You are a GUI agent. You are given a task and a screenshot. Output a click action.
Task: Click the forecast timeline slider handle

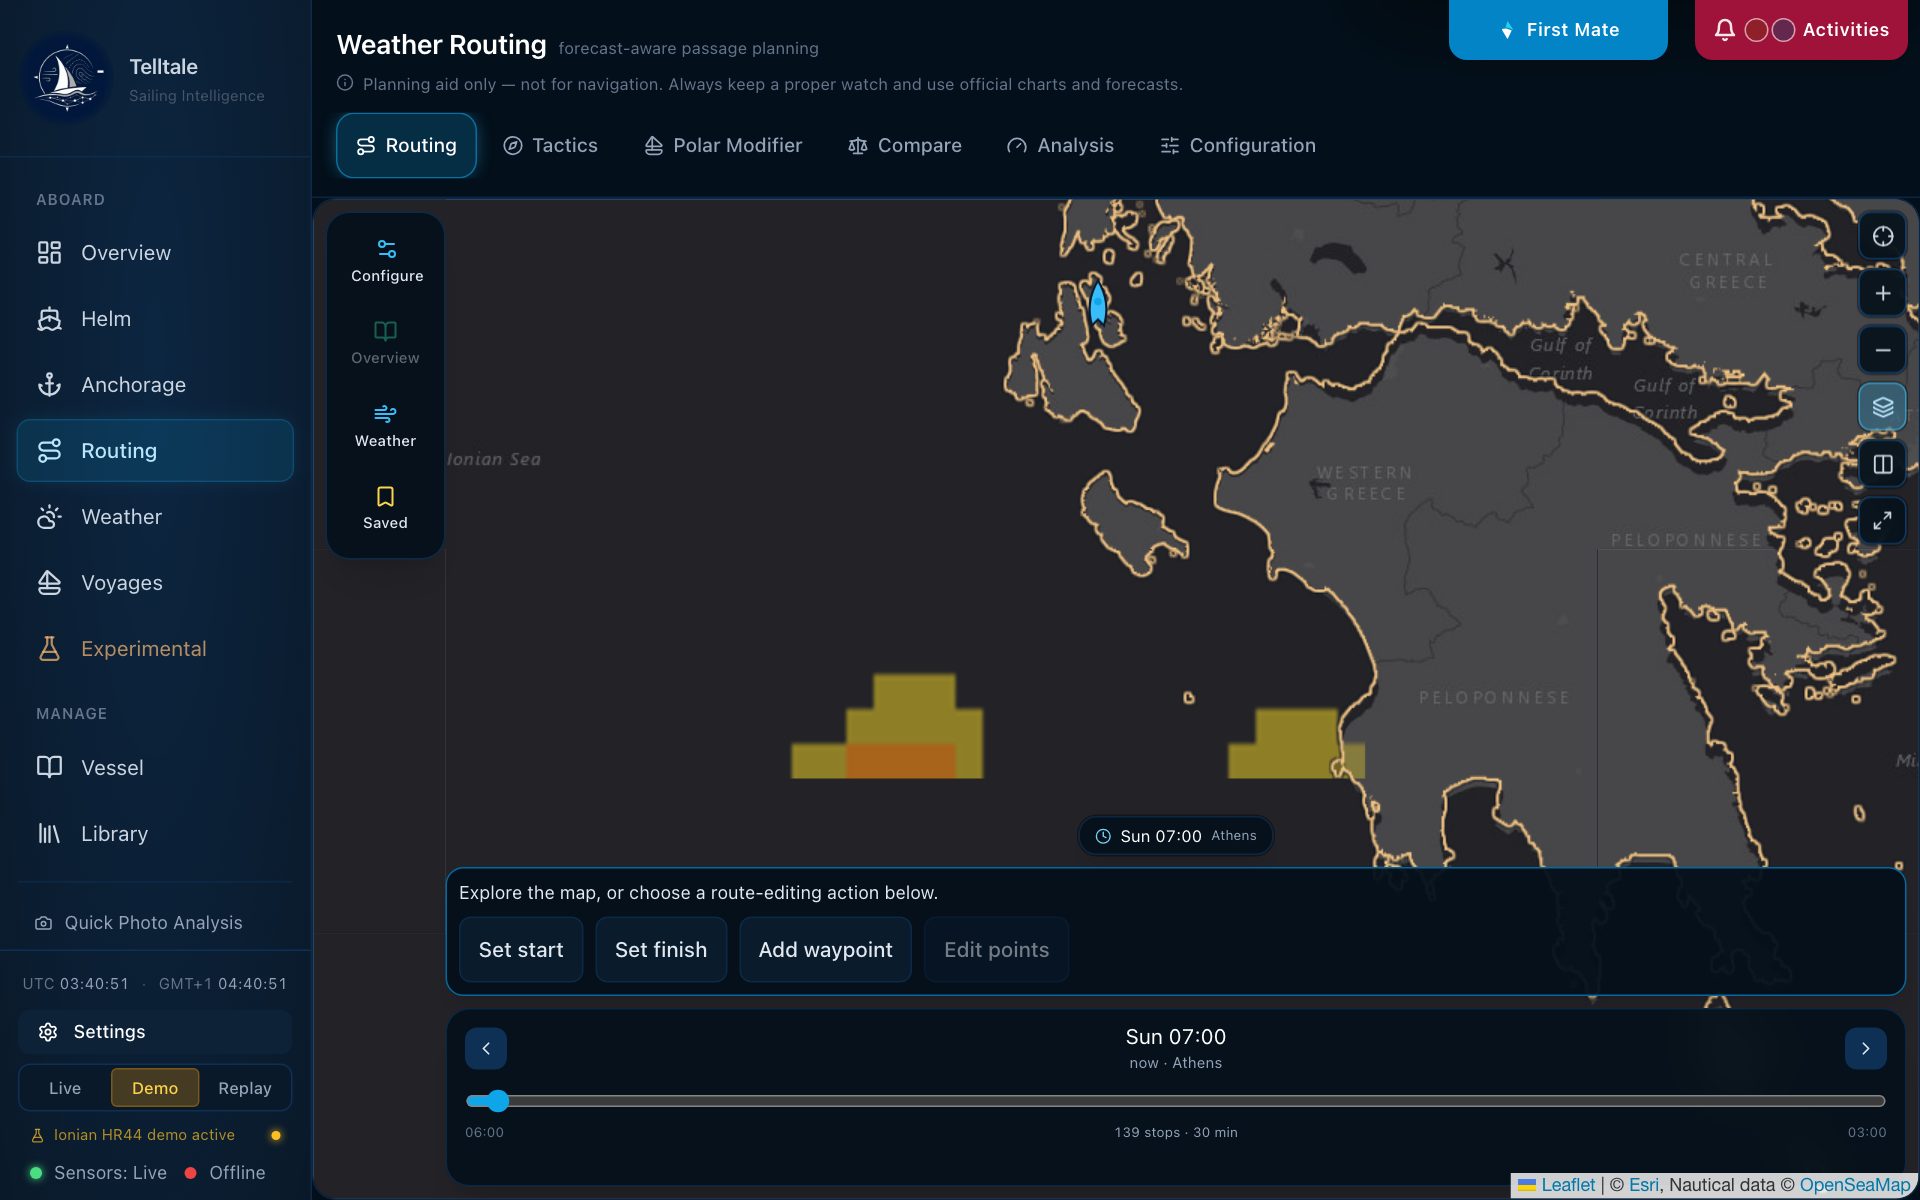[498, 1101]
